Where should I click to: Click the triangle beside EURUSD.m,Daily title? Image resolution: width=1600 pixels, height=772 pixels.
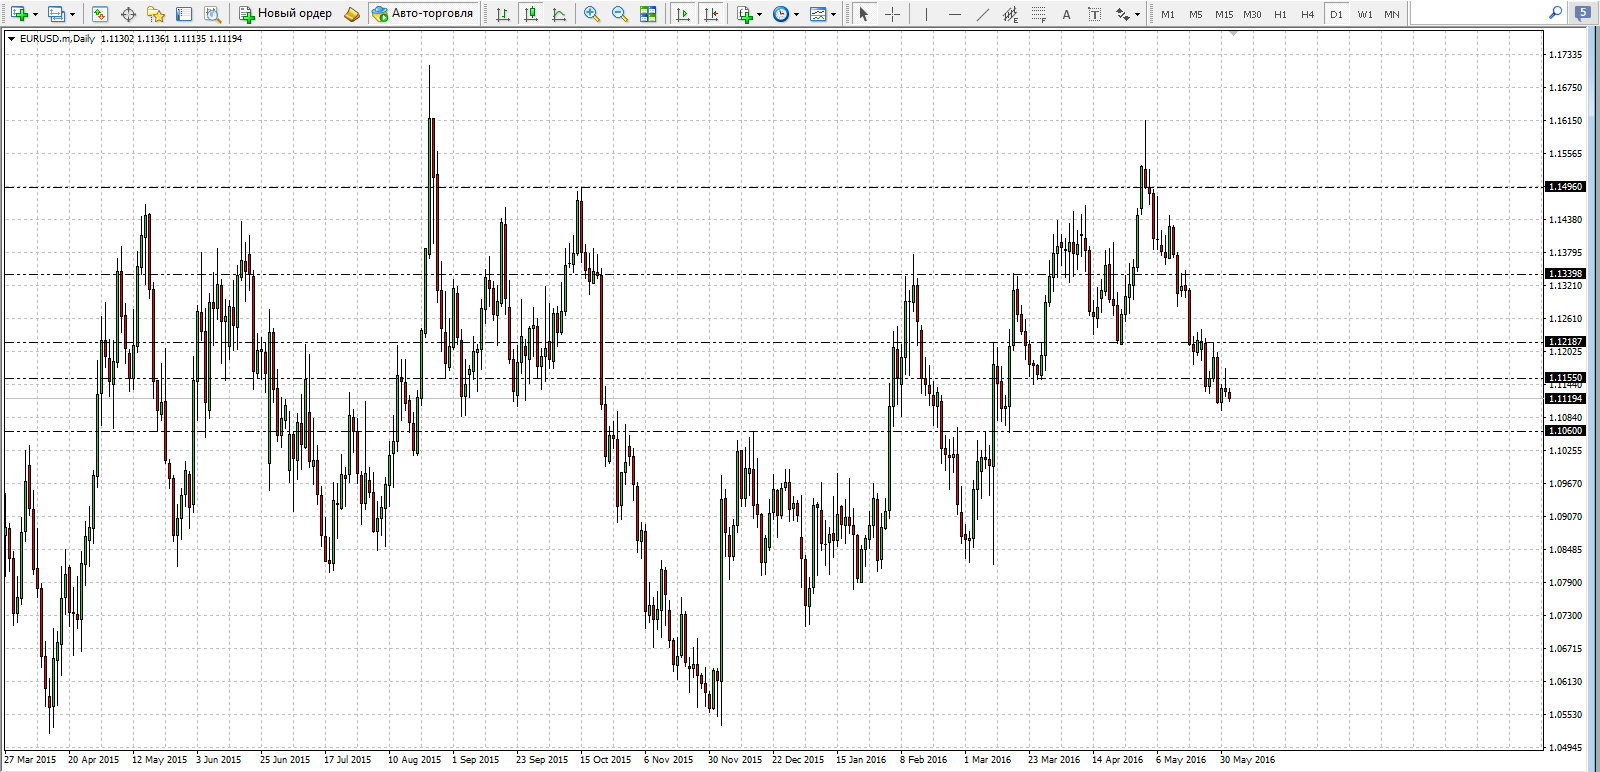(x=11, y=39)
